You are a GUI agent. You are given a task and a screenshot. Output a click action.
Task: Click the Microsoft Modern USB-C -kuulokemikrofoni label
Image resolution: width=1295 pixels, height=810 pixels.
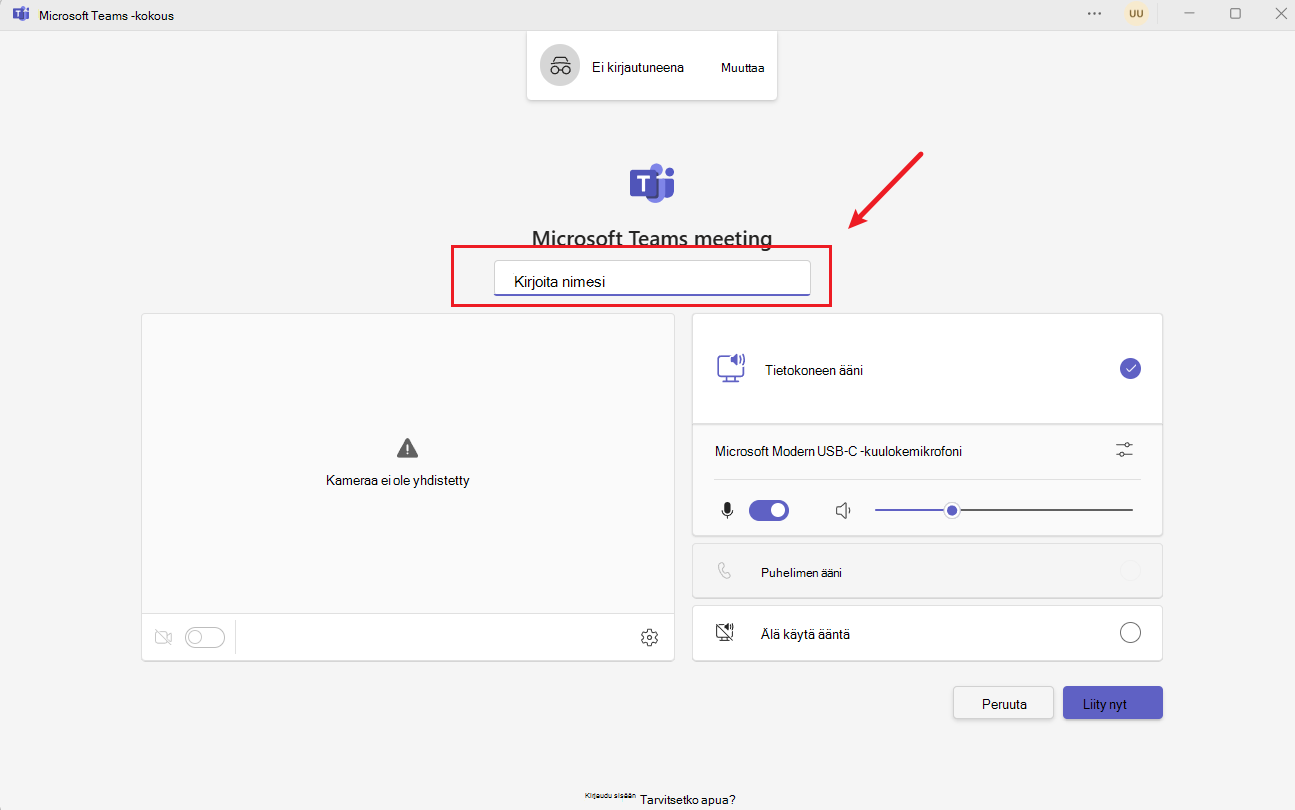[x=838, y=451]
